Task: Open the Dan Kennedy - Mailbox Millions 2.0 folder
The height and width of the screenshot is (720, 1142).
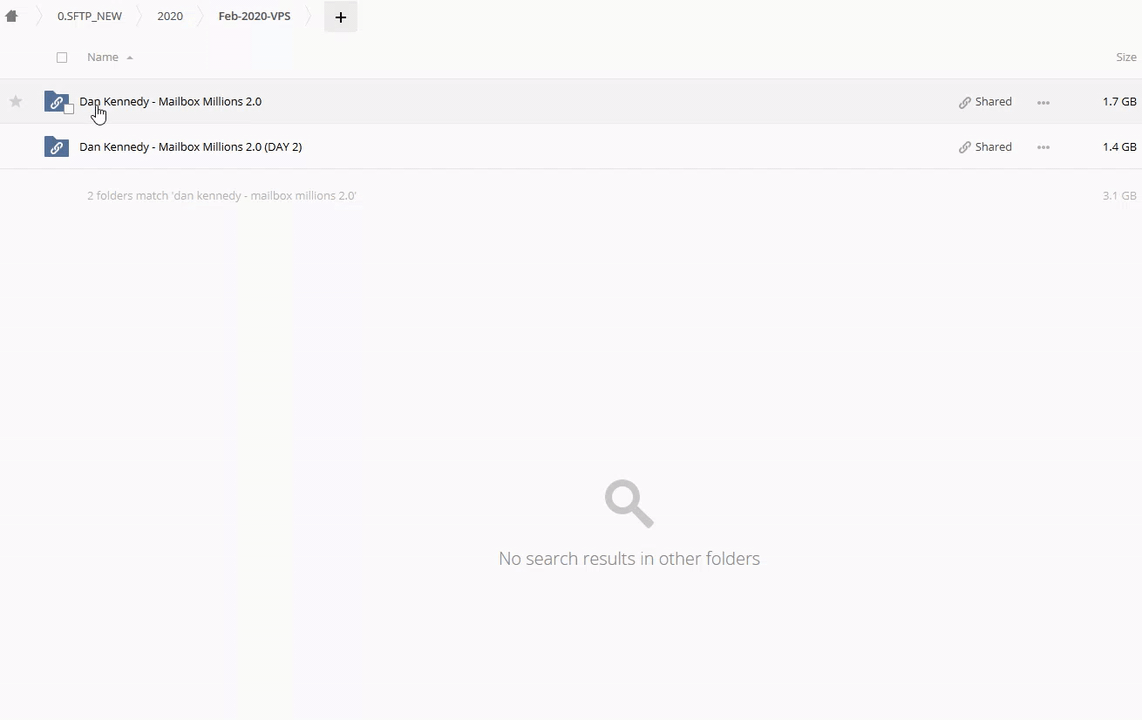Action: (x=170, y=101)
